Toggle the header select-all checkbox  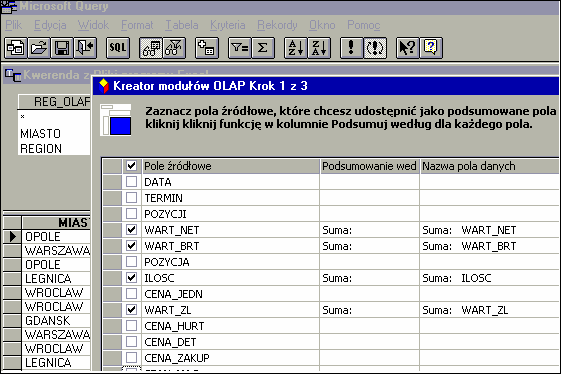pyautogui.click(x=131, y=166)
